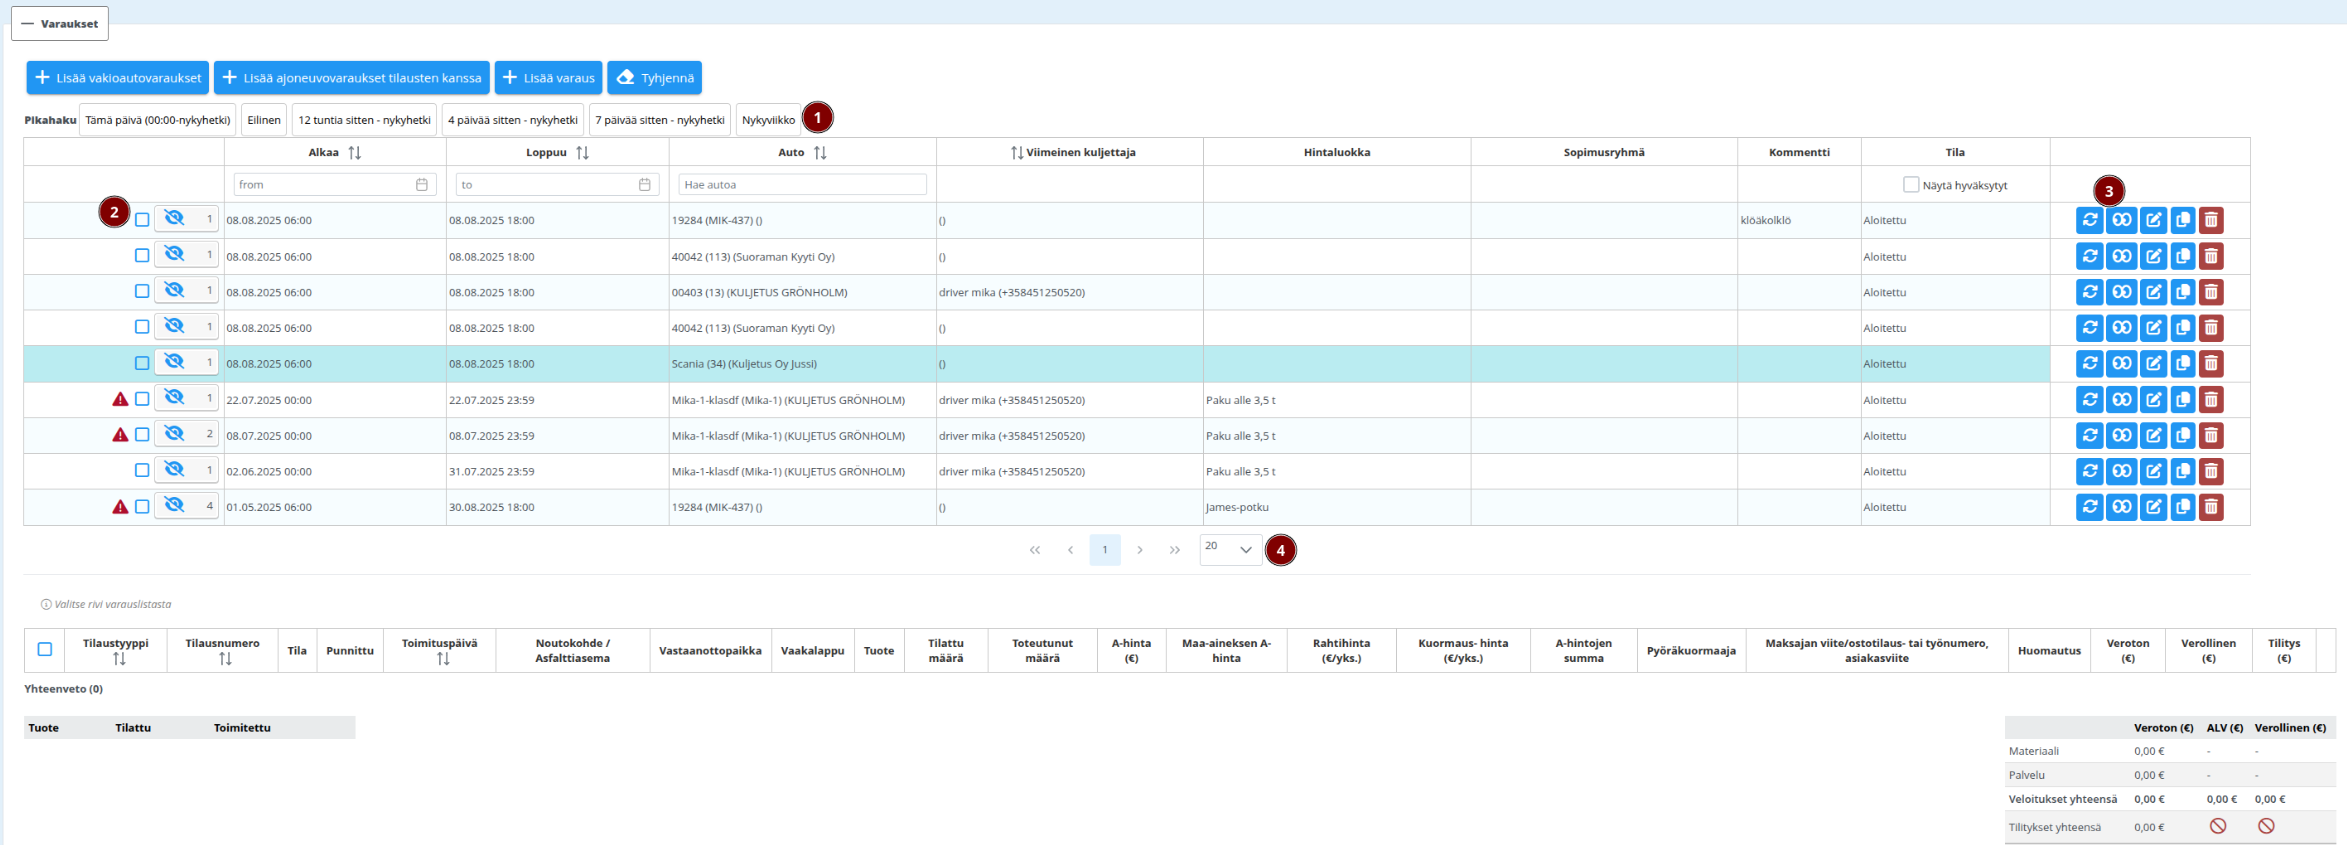Click edit pencil icon for 00403 (13) row
This screenshot has width=2347, height=845.
2153,293
